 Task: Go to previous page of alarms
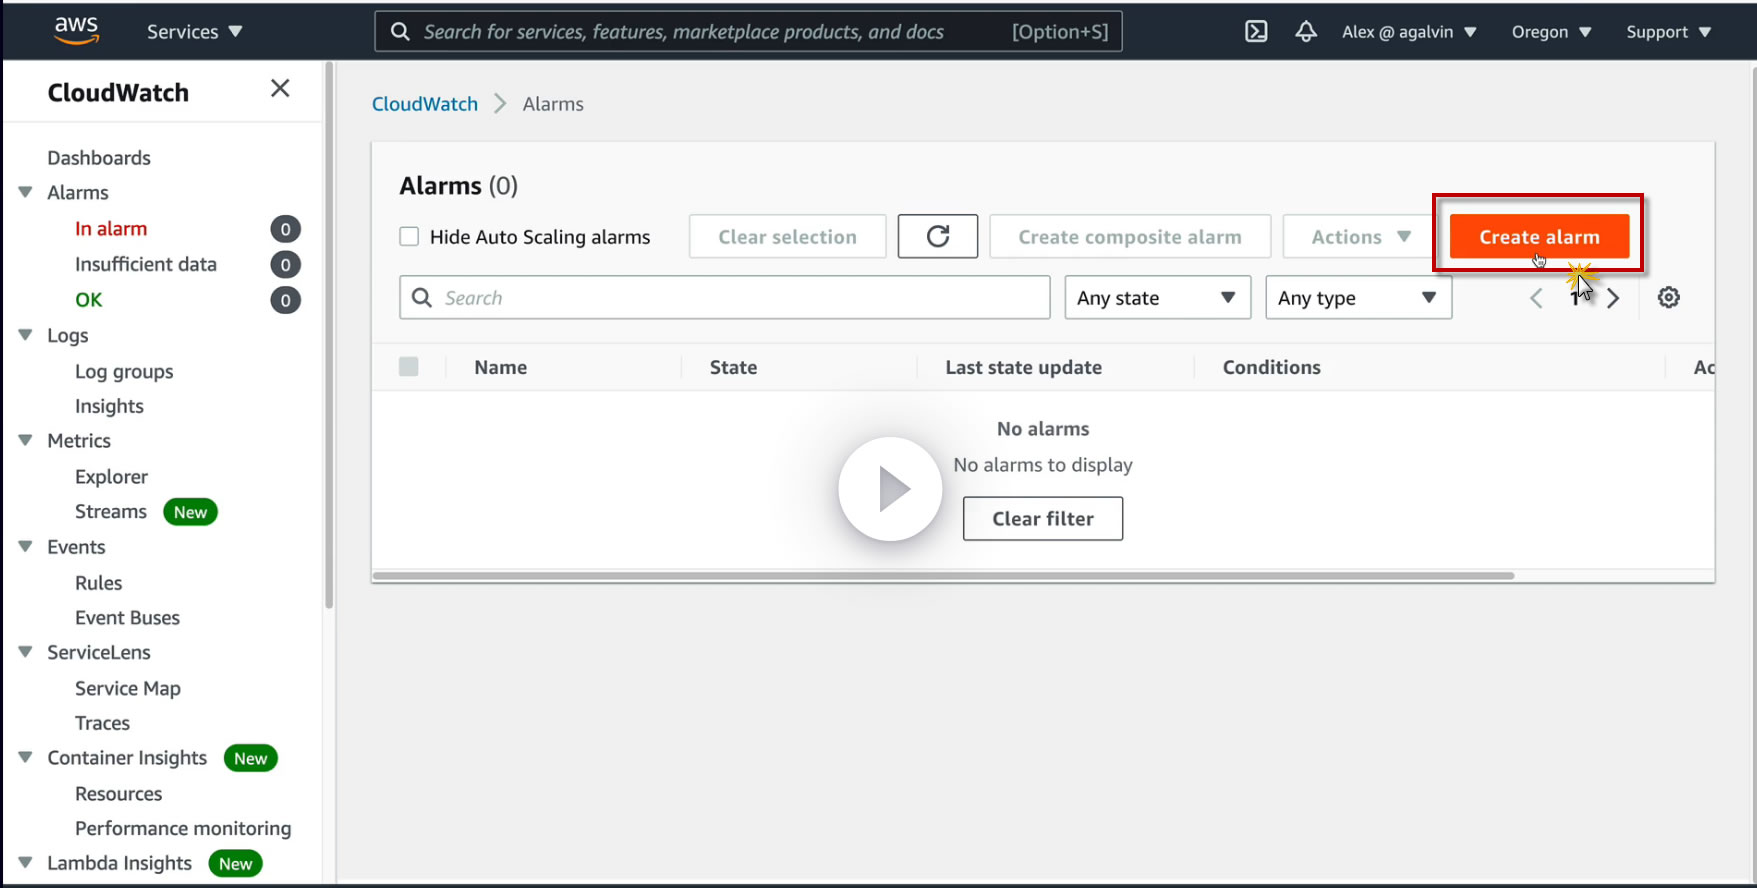(1536, 298)
